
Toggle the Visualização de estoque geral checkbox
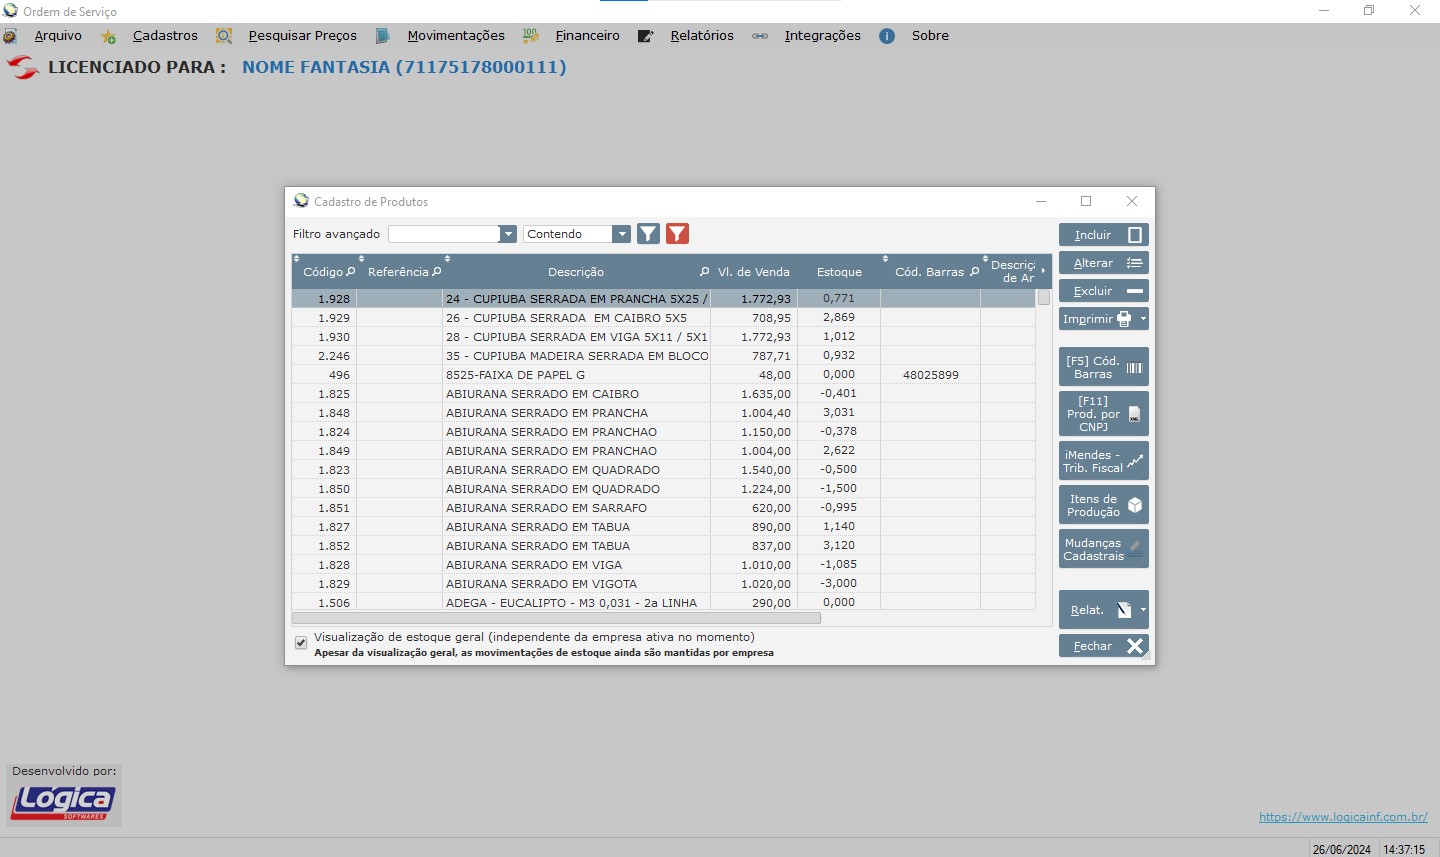click(x=301, y=643)
